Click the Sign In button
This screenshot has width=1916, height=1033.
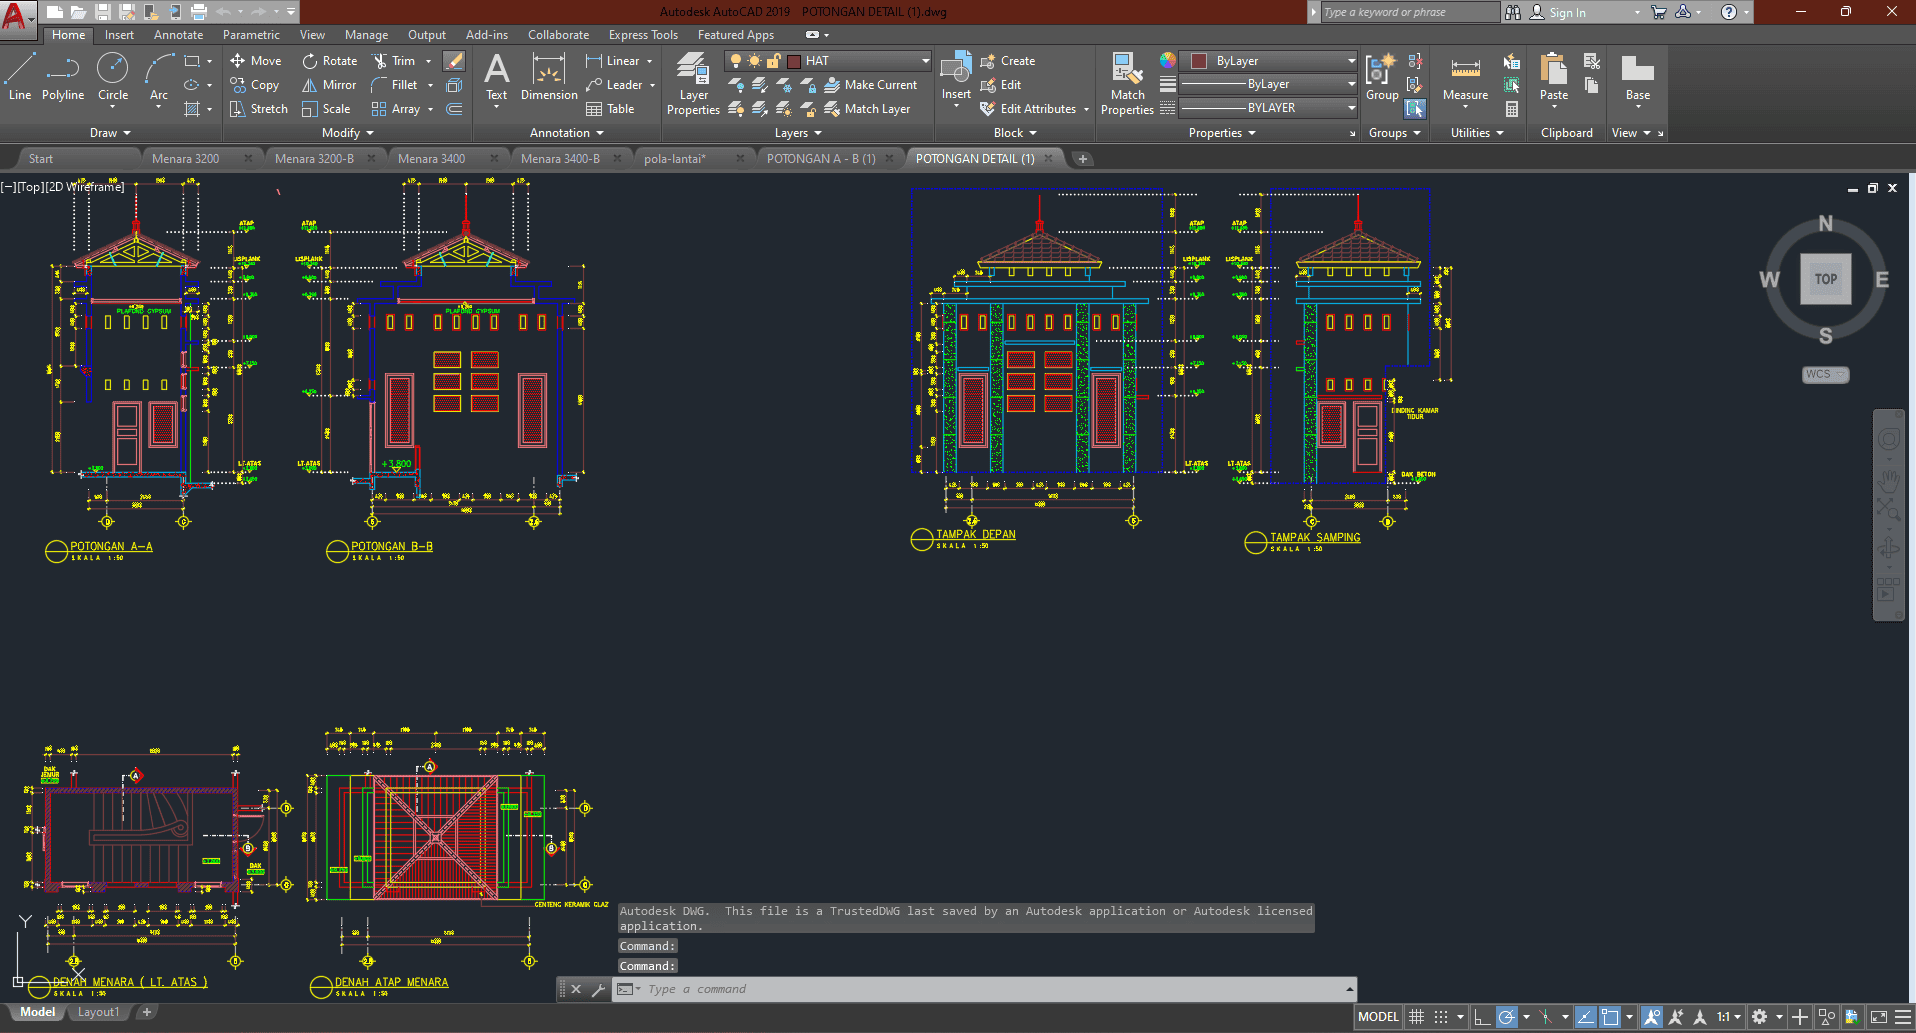tap(1567, 13)
